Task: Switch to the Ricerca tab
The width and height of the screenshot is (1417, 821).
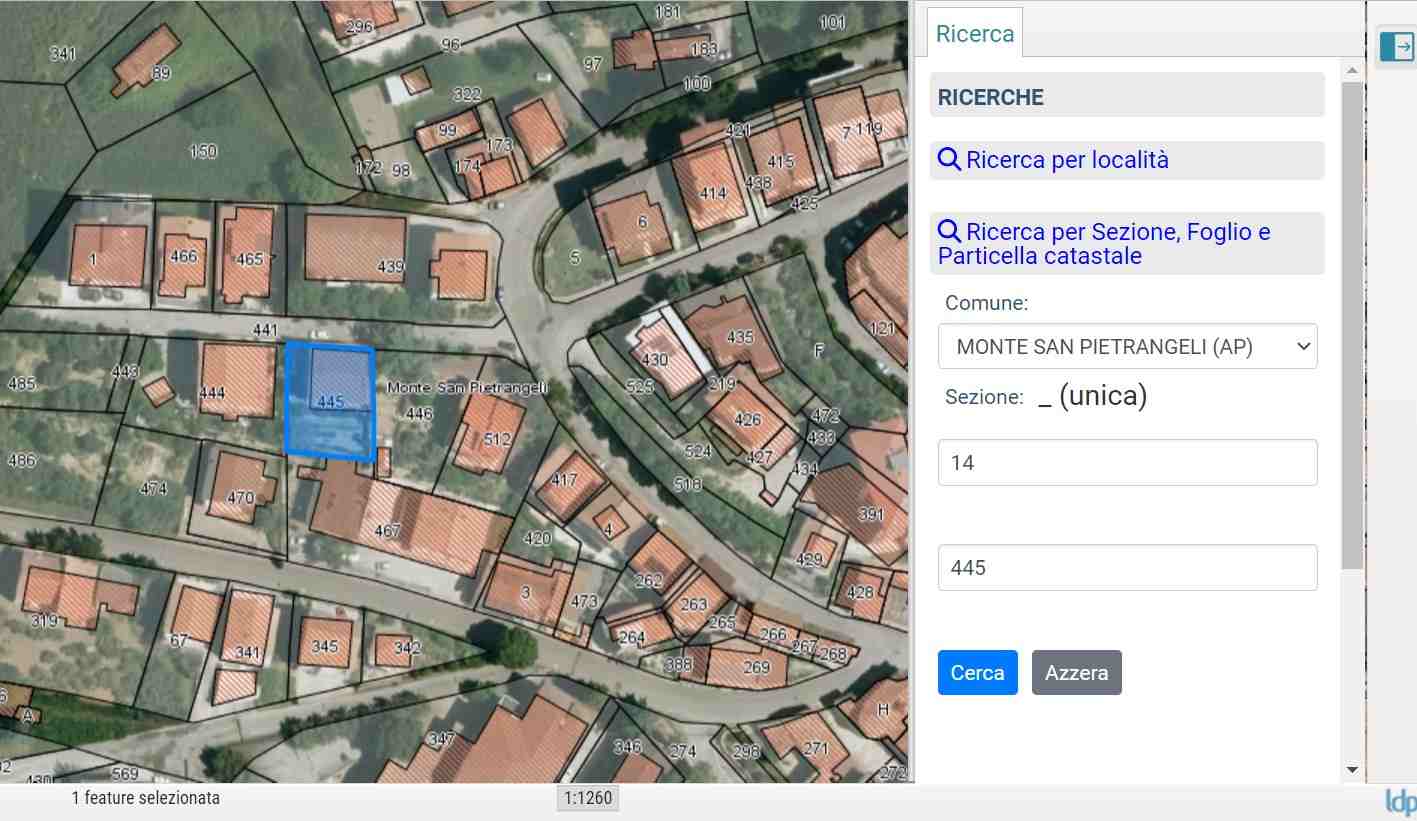Action: (974, 34)
